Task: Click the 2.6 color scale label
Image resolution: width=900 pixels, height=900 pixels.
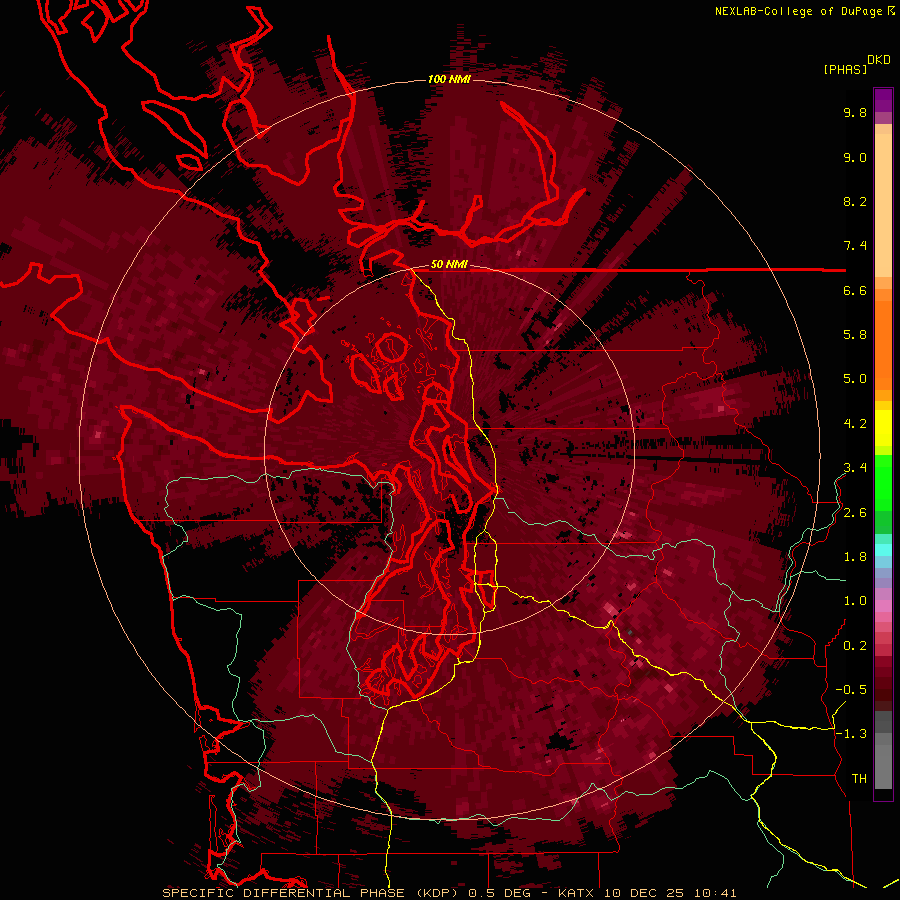Action: pos(855,513)
